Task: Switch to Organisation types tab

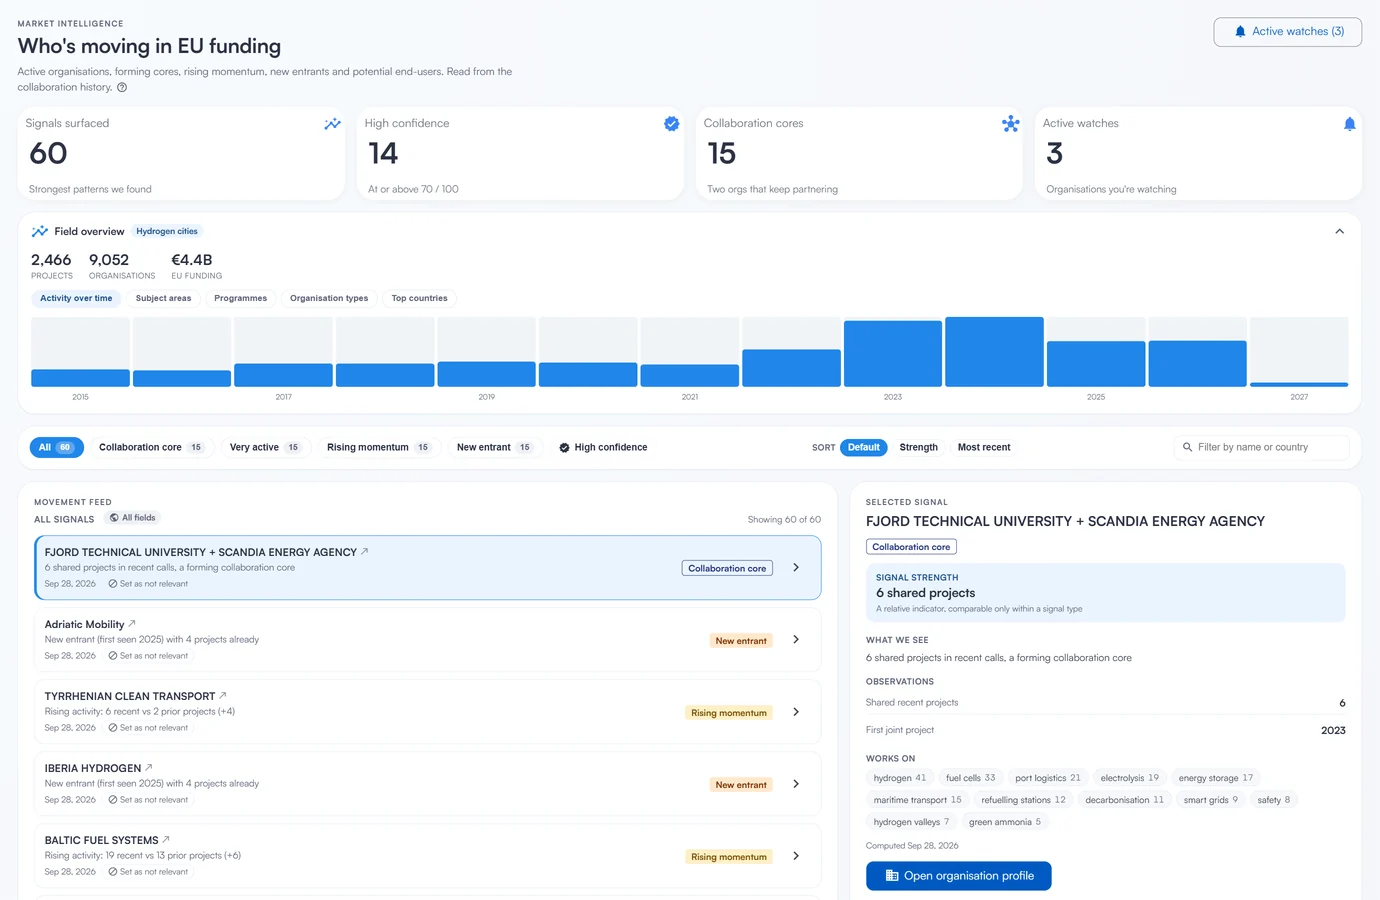Action: pos(329,298)
